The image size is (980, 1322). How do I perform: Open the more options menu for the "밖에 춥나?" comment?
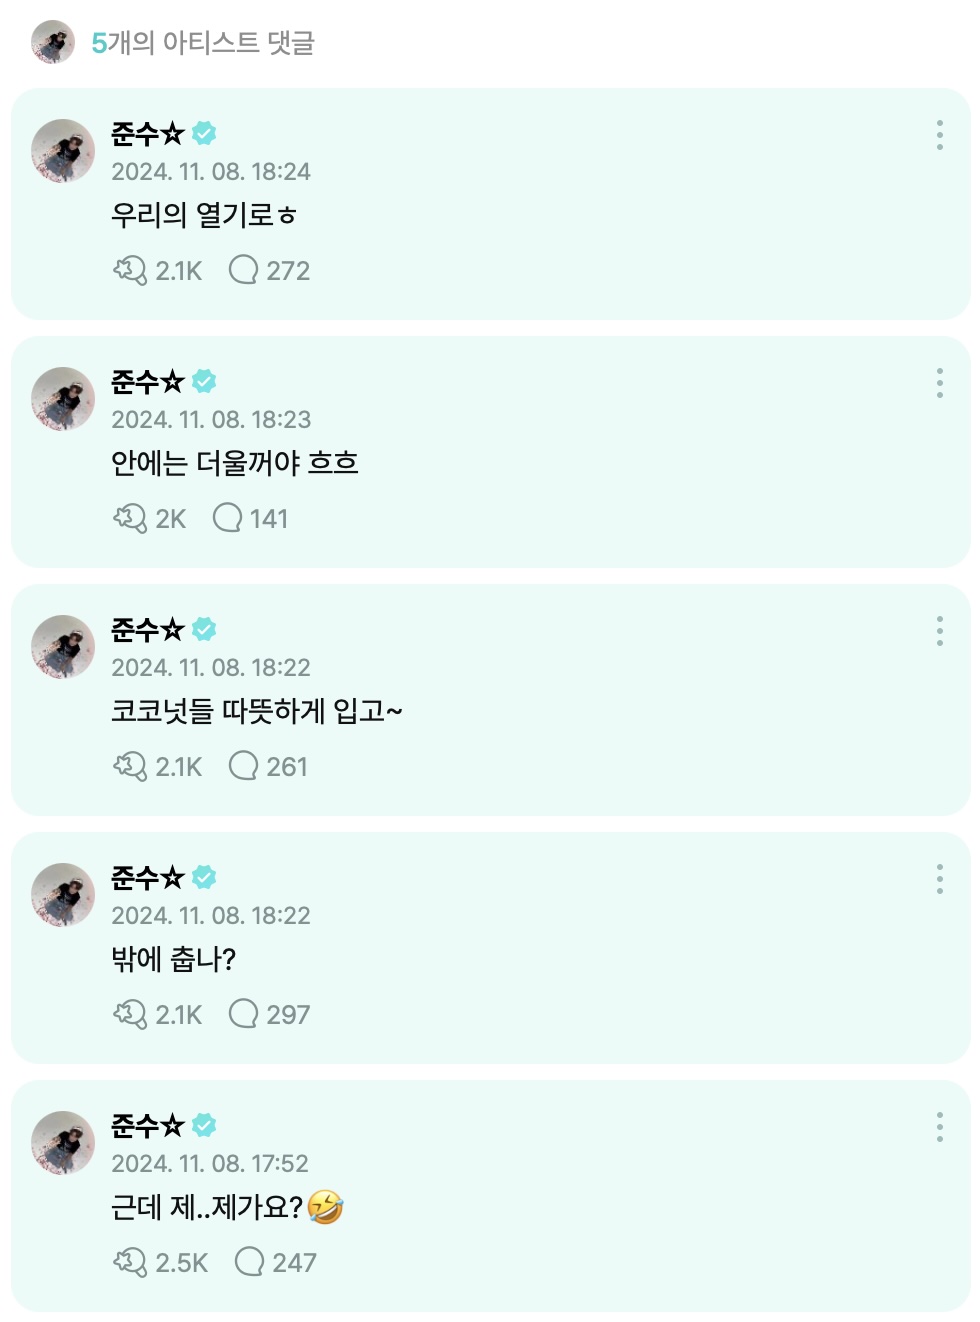coord(939,879)
